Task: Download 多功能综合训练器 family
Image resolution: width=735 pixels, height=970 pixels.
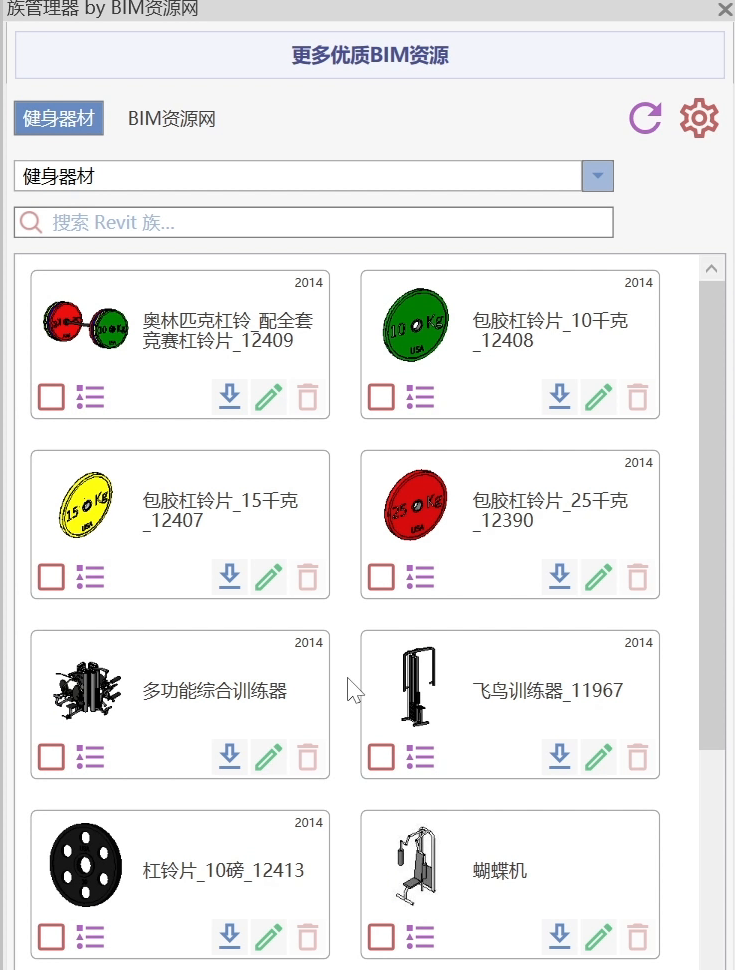Action: pyautogui.click(x=230, y=757)
